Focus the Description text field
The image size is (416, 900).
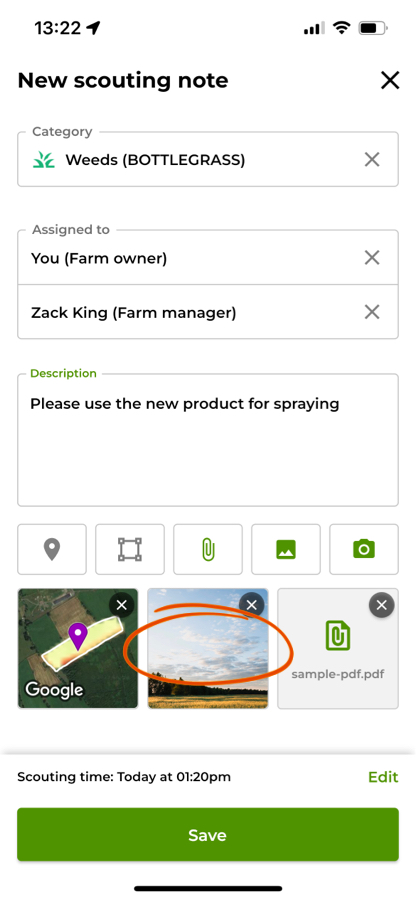tap(208, 440)
